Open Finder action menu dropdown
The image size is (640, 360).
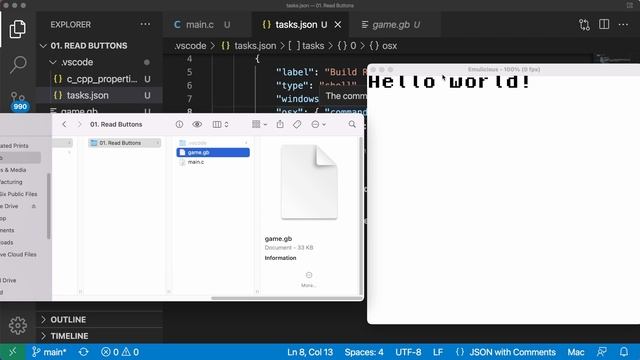pyautogui.click(x=318, y=124)
